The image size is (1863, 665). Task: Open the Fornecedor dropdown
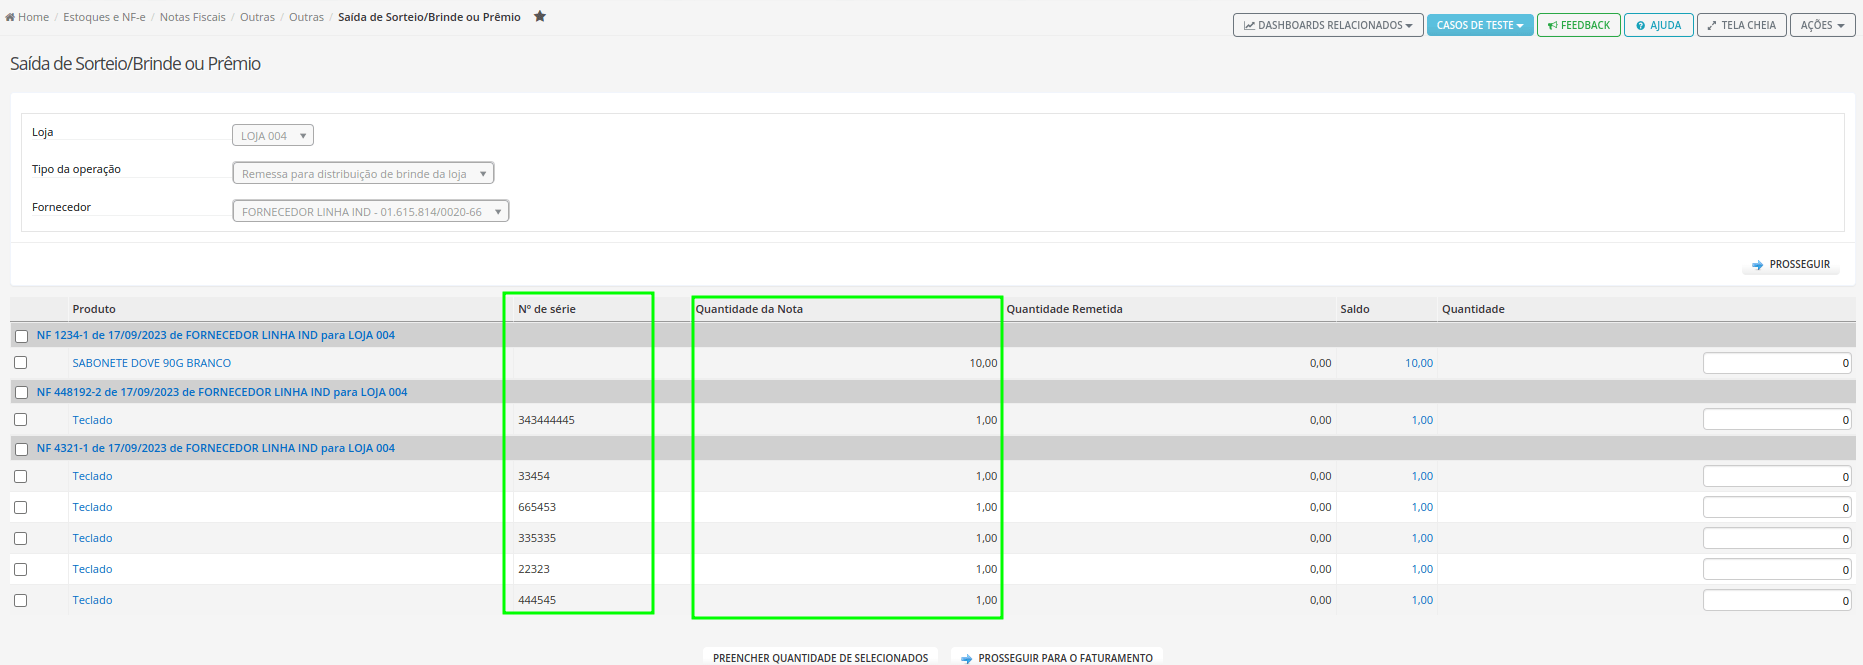point(371,211)
